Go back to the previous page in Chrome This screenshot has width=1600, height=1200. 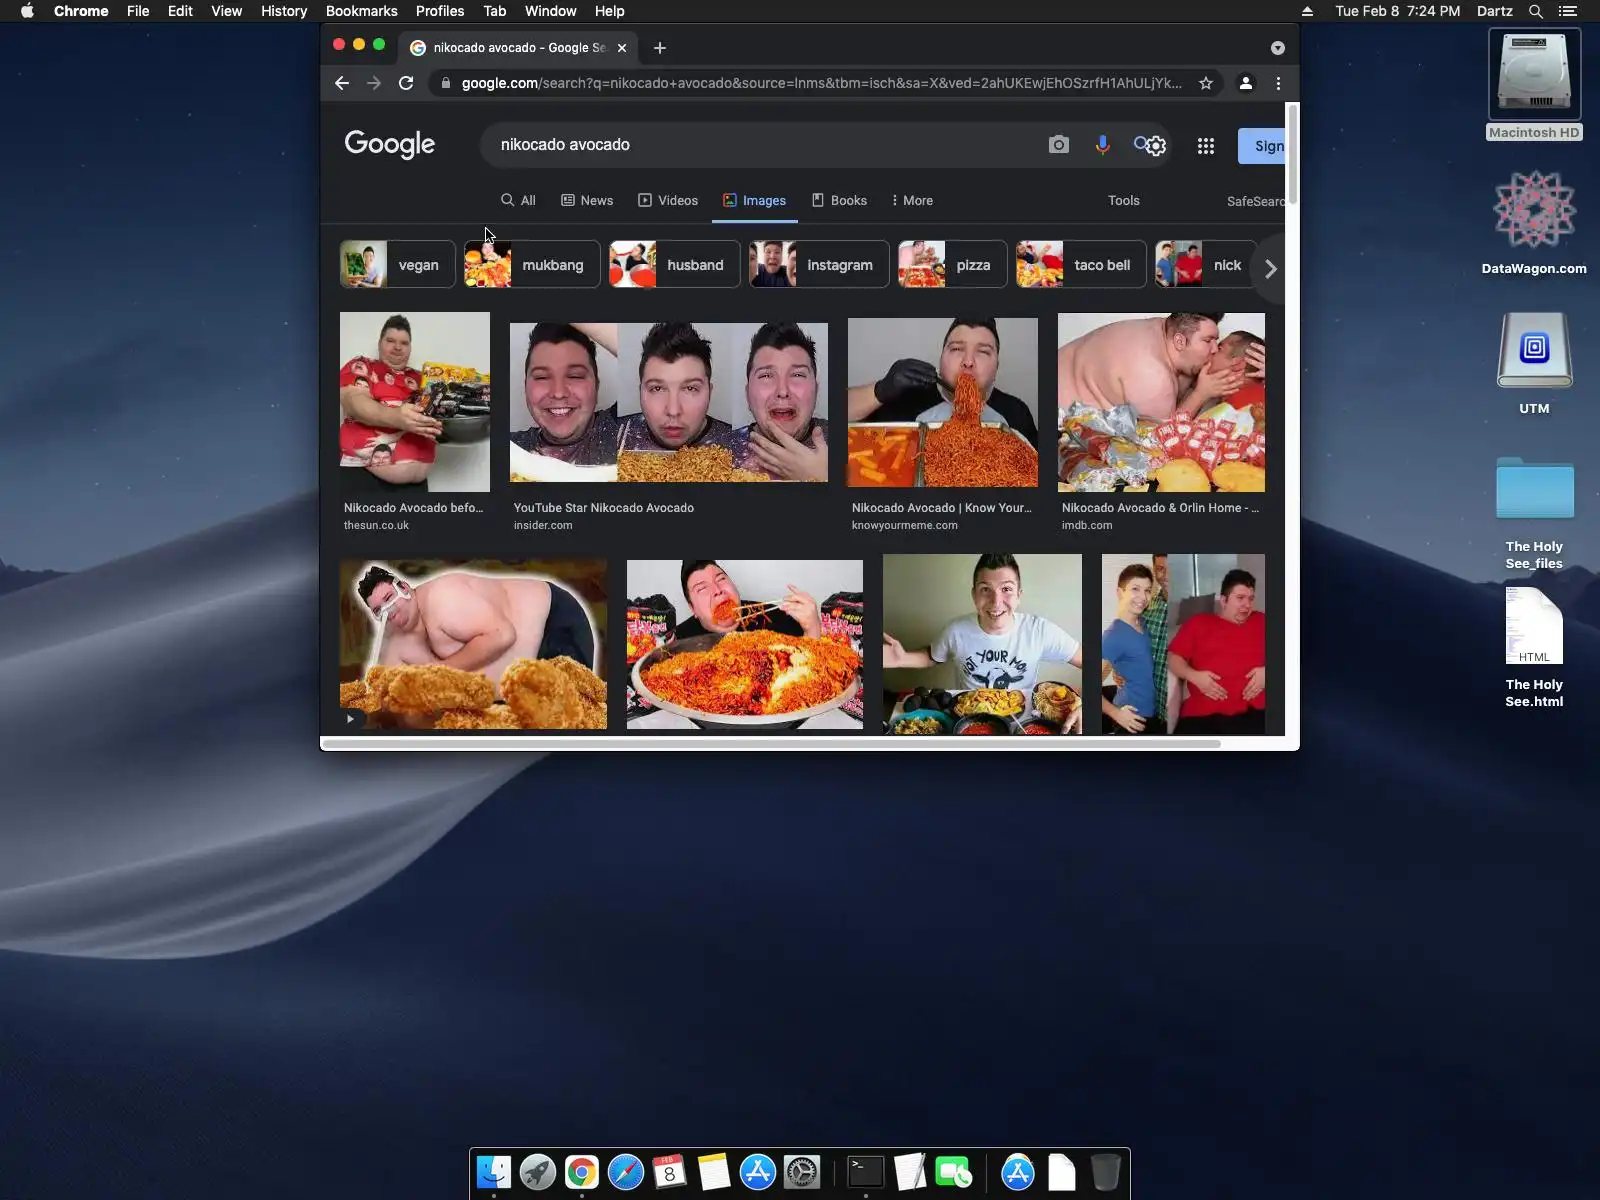point(342,83)
